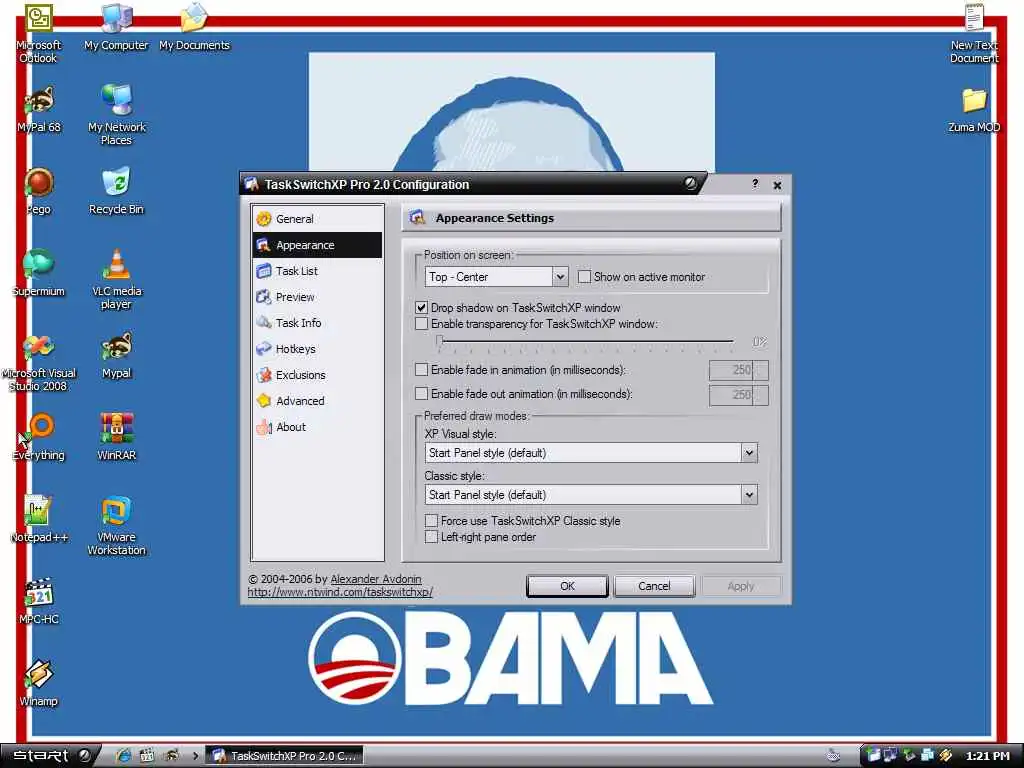Open the Classic style dropdown
The width and height of the screenshot is (1024, 768).
click(749, 495)
